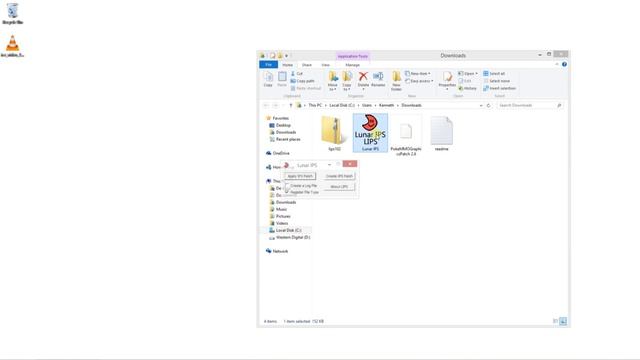Click the Refresh button in the address bar
This screenshot has width=640, height=360.
coord(488,105)
